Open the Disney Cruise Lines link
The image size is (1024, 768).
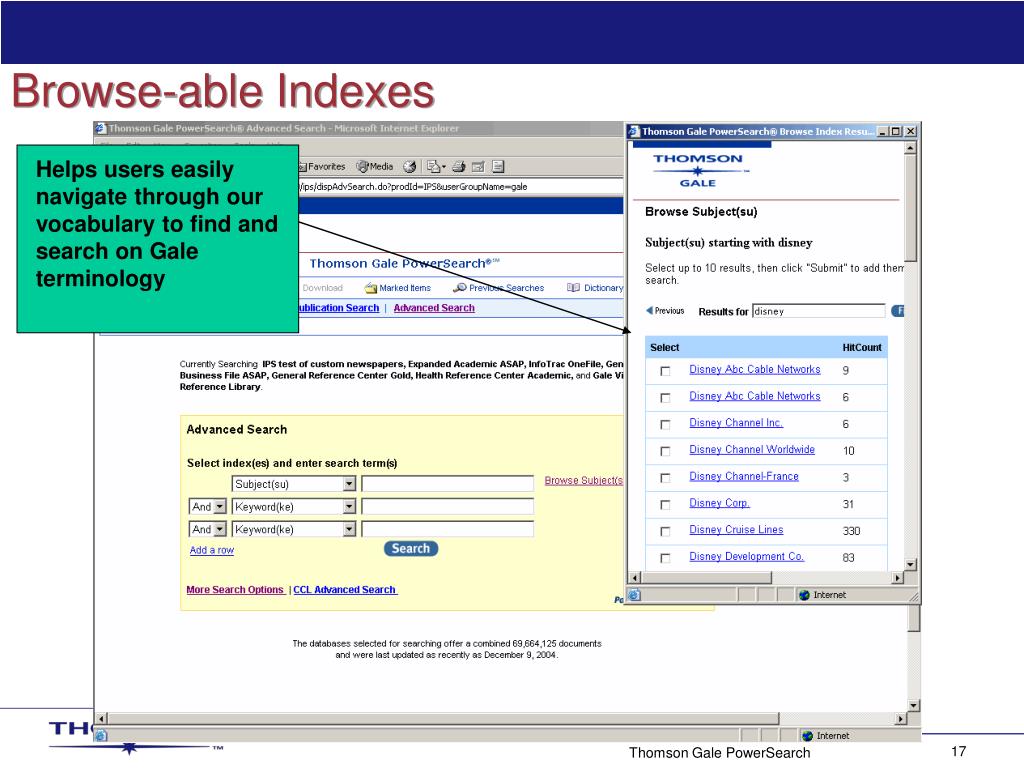click(737, 530)
